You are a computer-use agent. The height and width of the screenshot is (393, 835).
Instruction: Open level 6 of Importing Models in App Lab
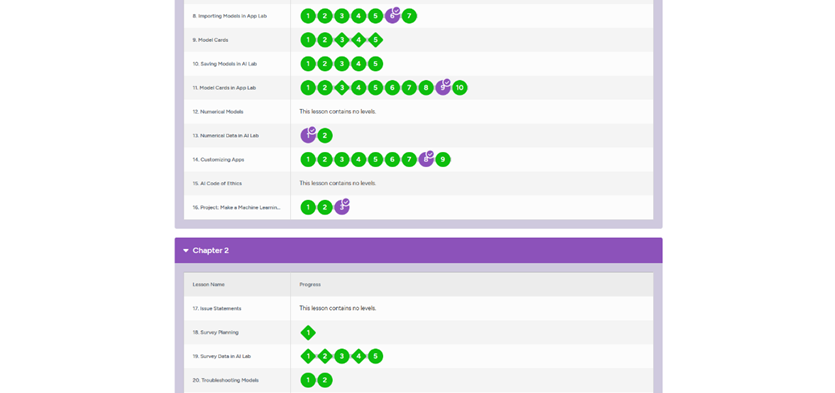[392, 16]
